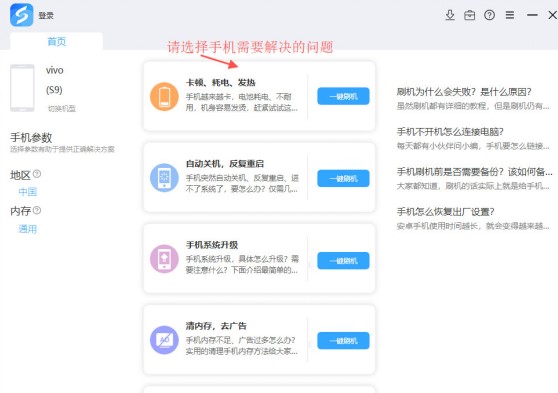Screen dimensions: 558x393
Task: Click the description starting 手机内存不足
Action: [x=242, y=346]
